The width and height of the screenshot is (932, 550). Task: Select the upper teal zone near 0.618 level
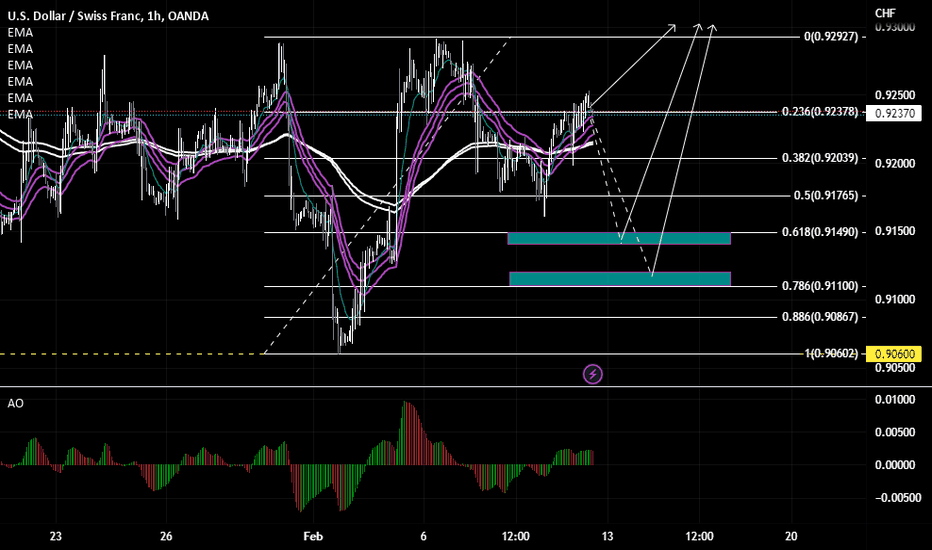pyautogui.click(x=619, y=238)
